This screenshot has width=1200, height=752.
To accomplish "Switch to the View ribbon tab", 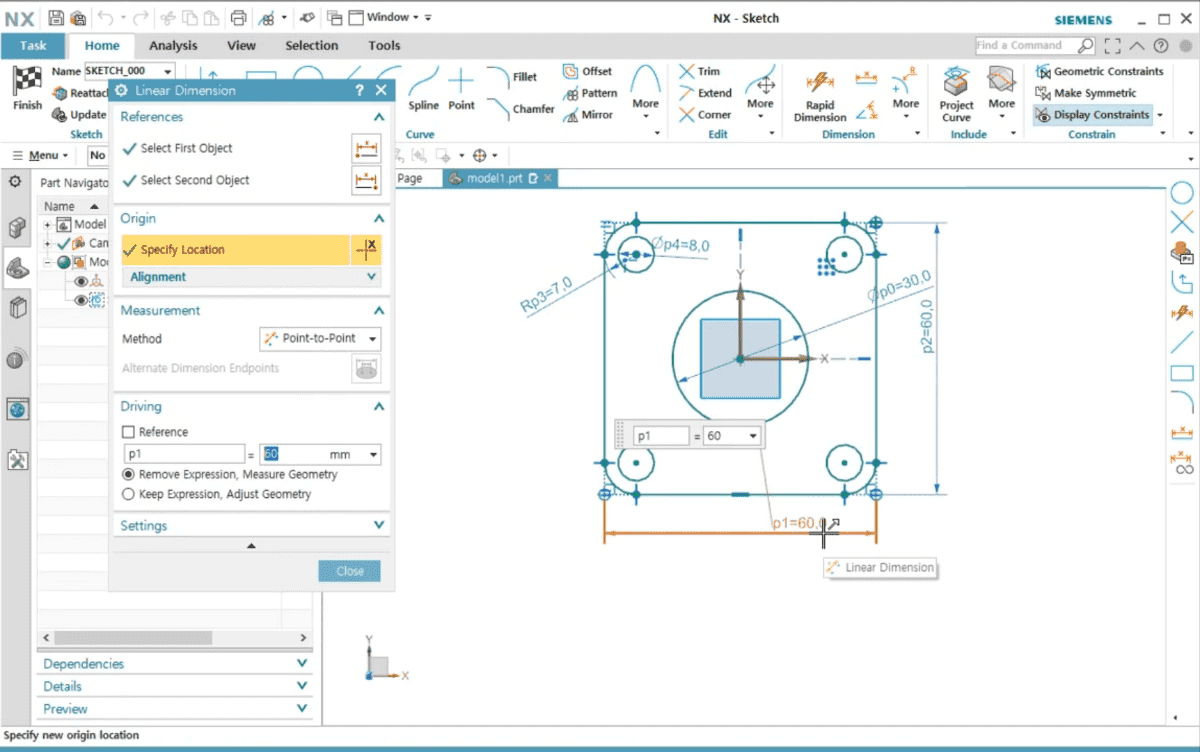I will 241,46.
